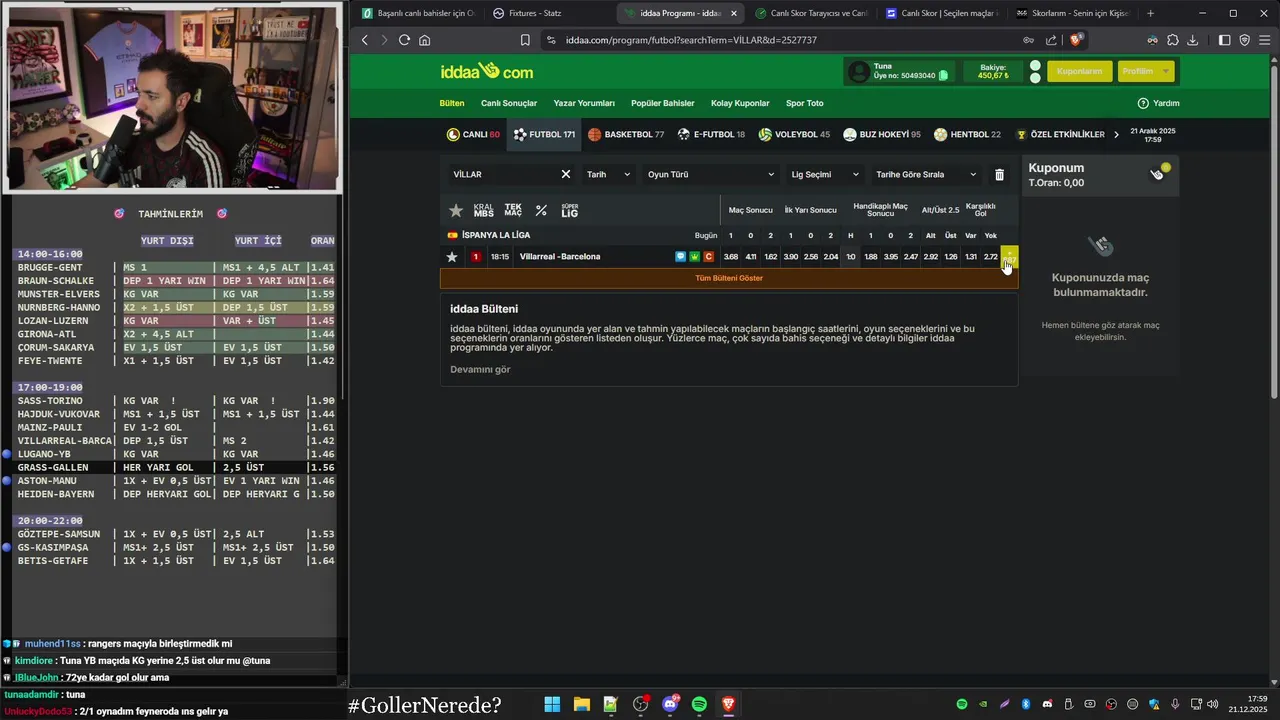Select the Hentbol 22 tab
The width and height of the screenshot is (1280, 720).
967,134
